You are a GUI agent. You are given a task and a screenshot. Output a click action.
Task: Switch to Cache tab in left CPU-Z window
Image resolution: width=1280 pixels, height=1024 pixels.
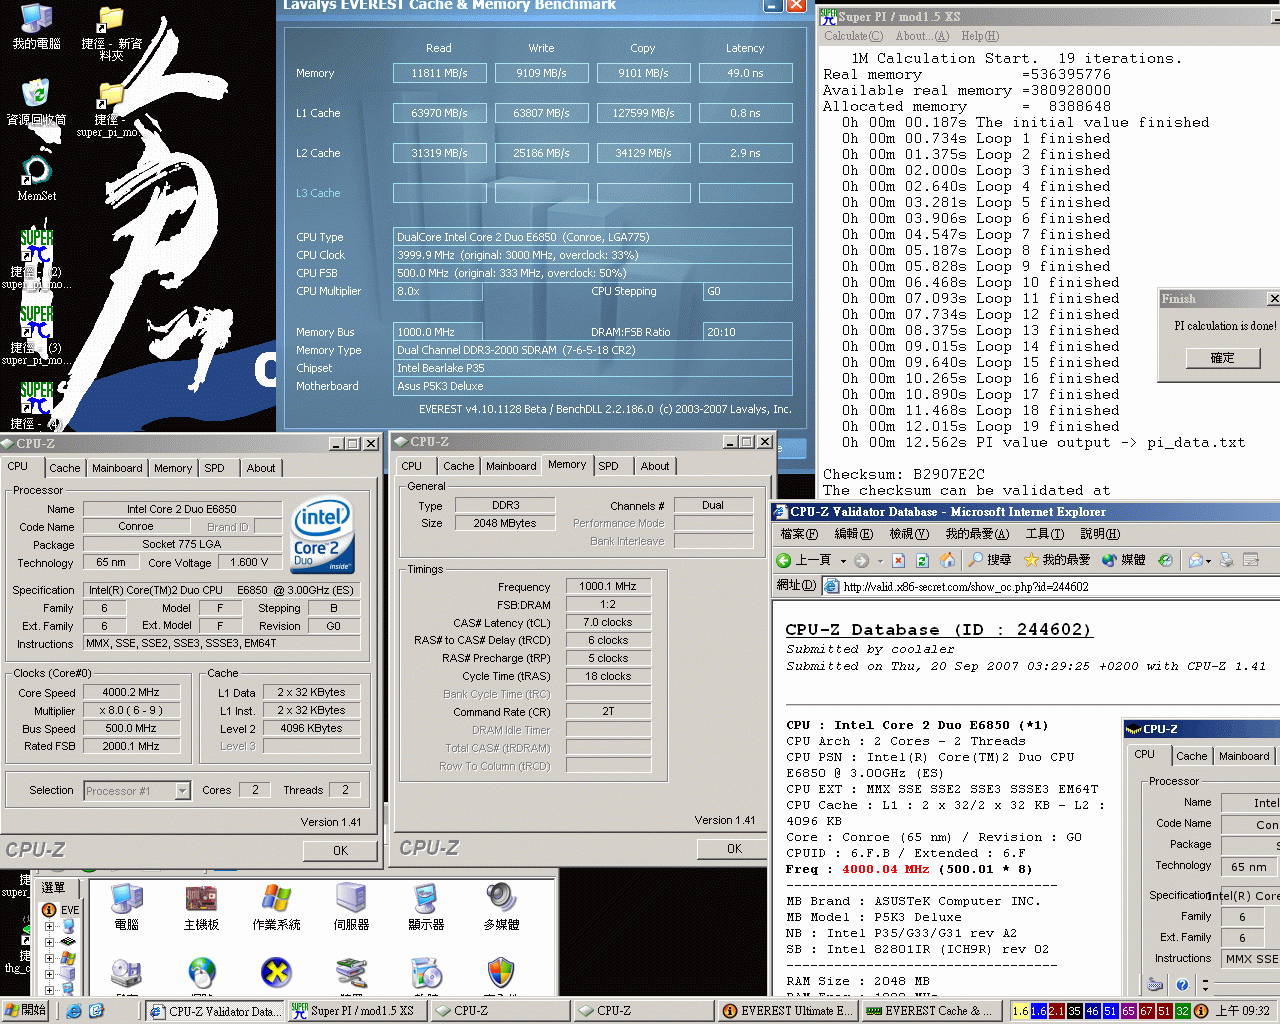[x=65, y=468]
